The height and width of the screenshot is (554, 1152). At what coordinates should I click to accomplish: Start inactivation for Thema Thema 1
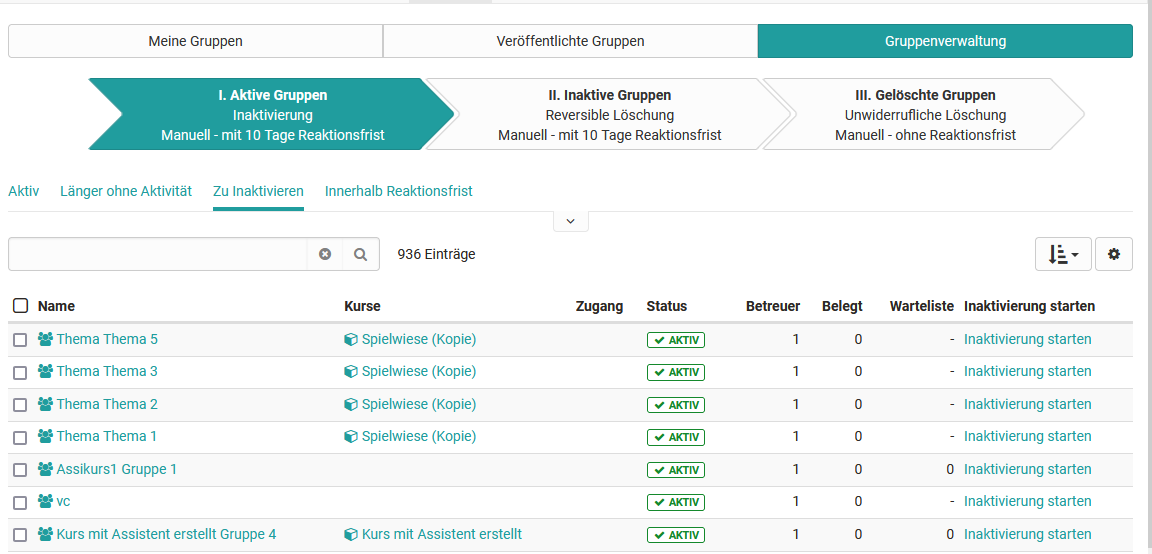1027,437
